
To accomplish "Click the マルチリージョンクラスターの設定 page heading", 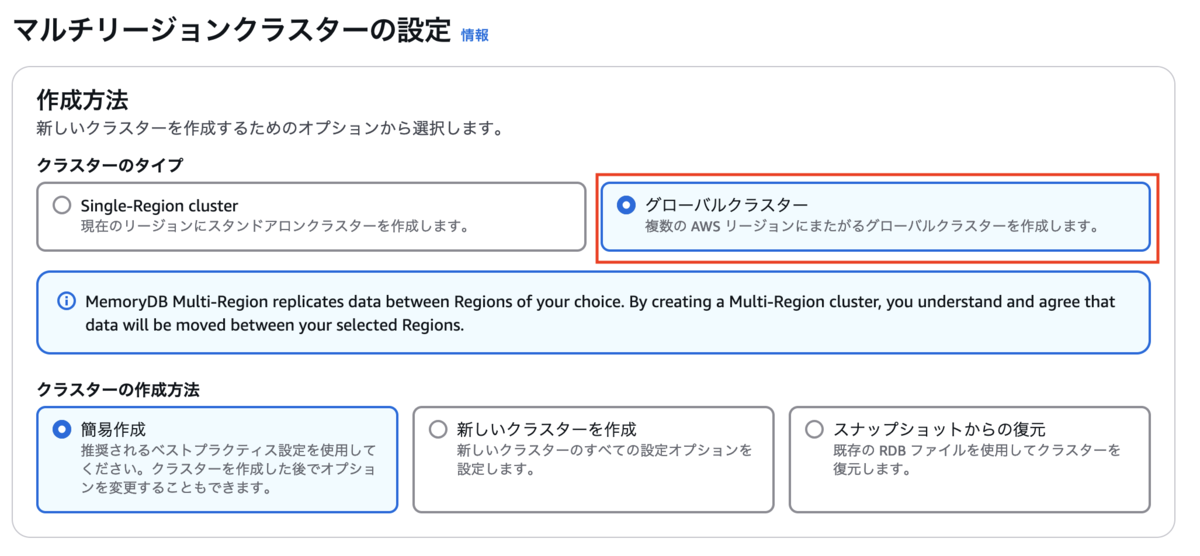I will pyautogui.click(x=232, y=31).
